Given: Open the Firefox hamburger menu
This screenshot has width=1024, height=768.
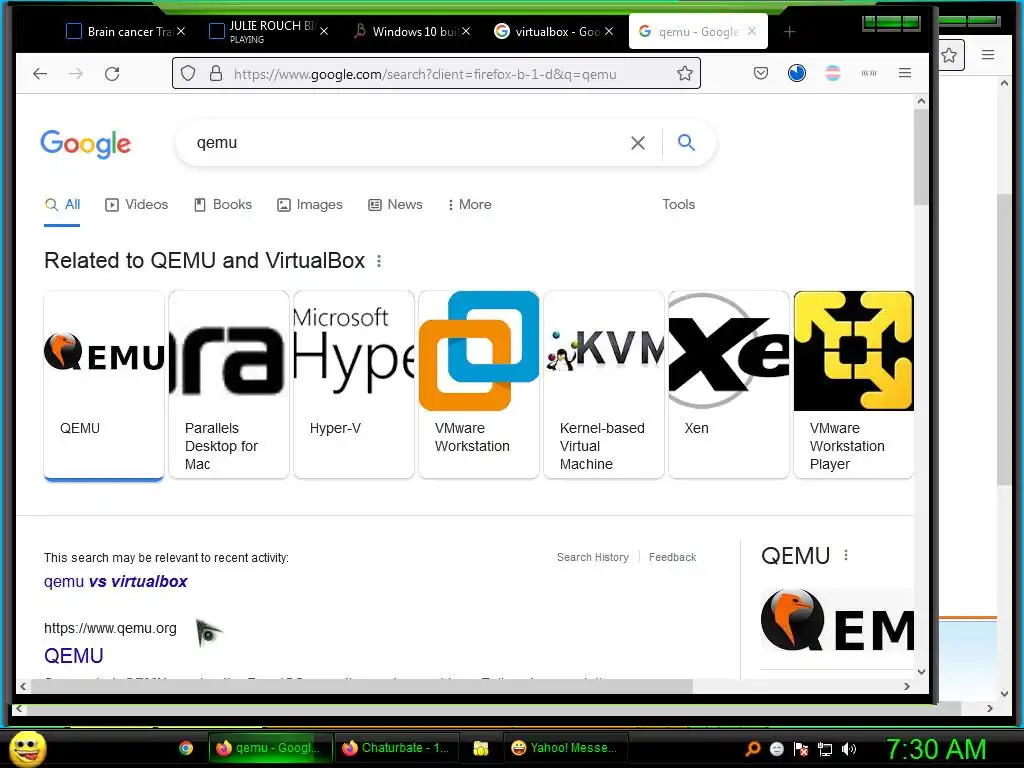Looking at the screenshot, I should coord(904,73).
